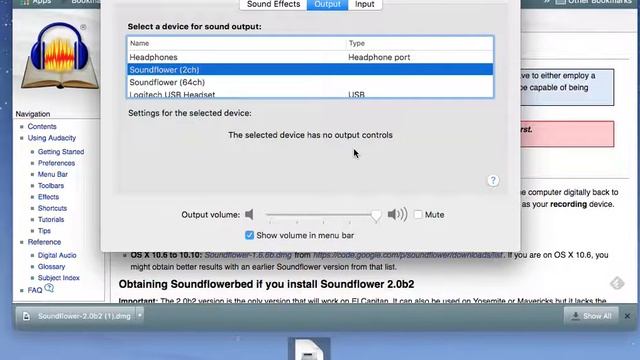Select the Output tab
This screenshot has width=640, height=360.
327,4
